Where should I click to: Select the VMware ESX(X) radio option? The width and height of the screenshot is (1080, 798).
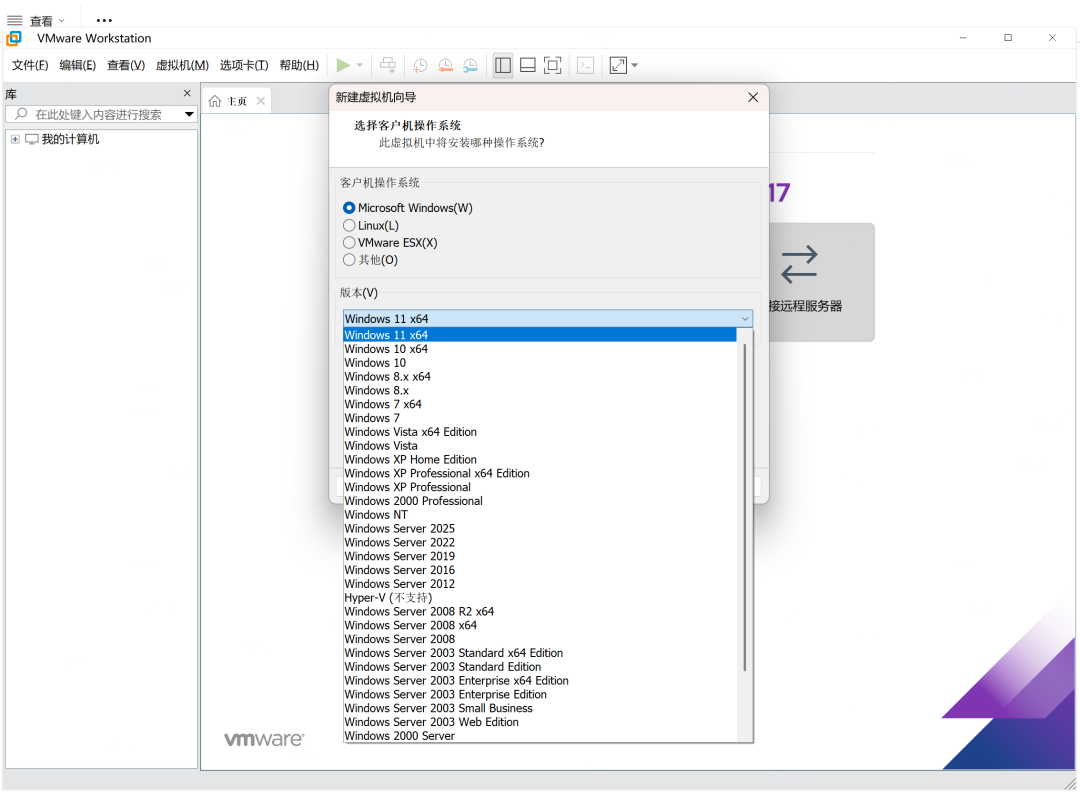coord(349,242)
